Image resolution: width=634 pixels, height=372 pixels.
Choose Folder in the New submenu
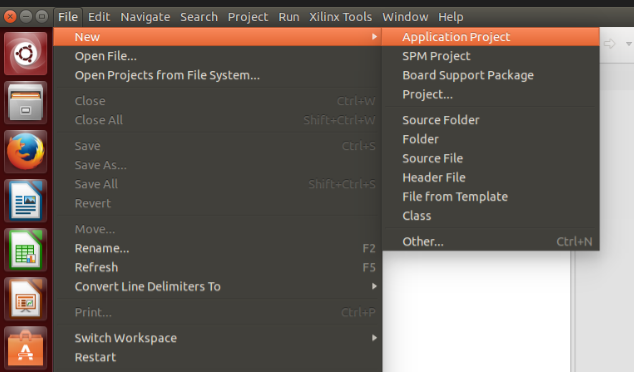(491, 139)
